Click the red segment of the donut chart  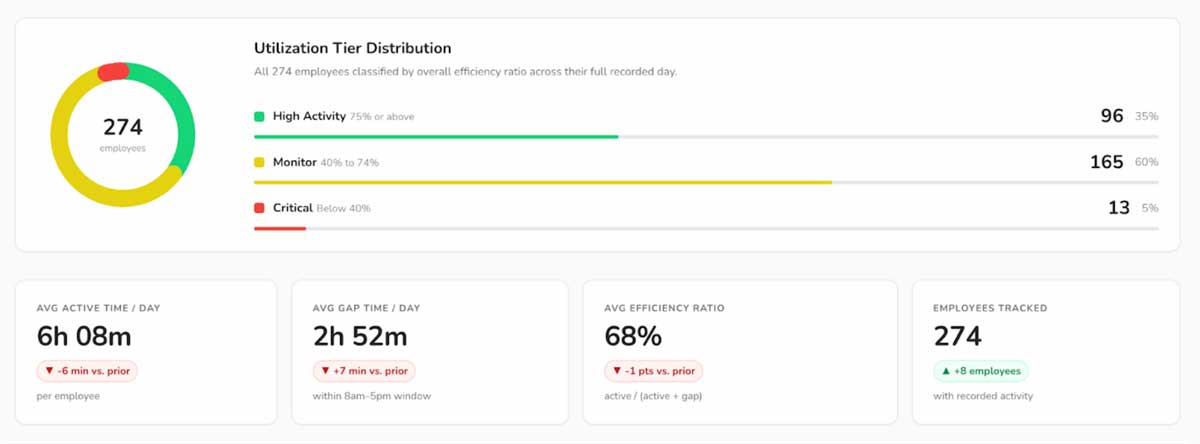pyautogui.click(x=112, y=71)
